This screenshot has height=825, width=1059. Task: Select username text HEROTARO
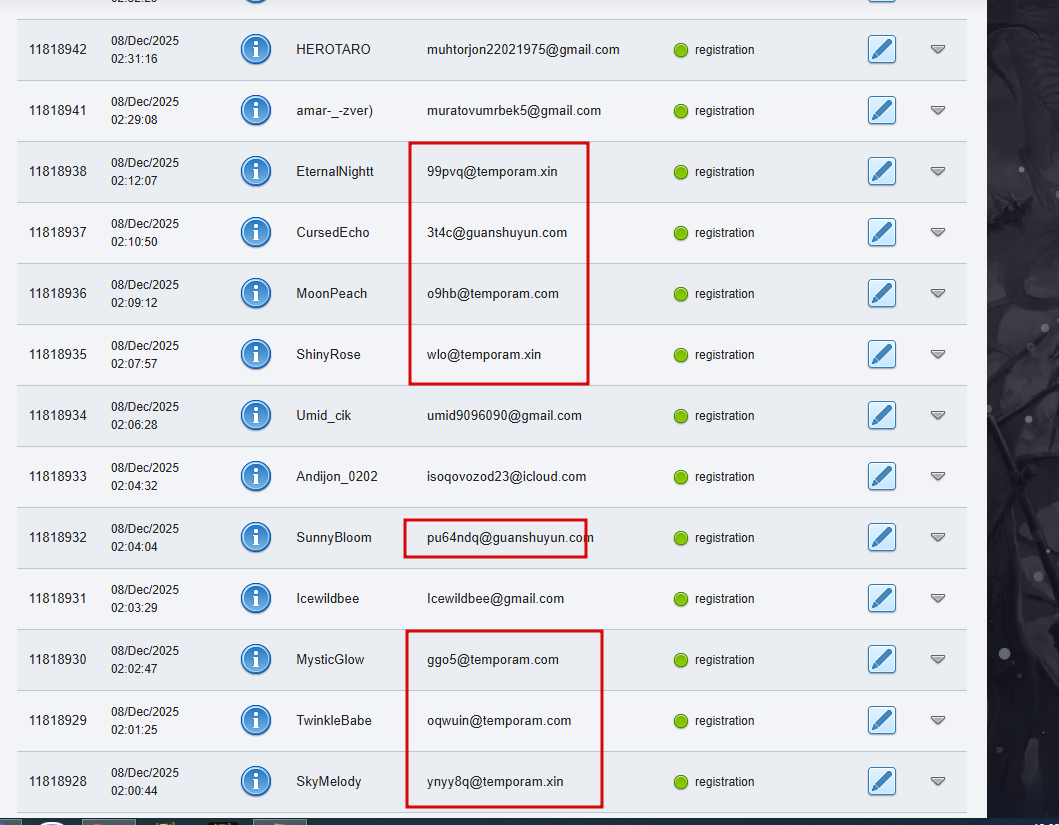pyautogui.click(x=333, y=49)
